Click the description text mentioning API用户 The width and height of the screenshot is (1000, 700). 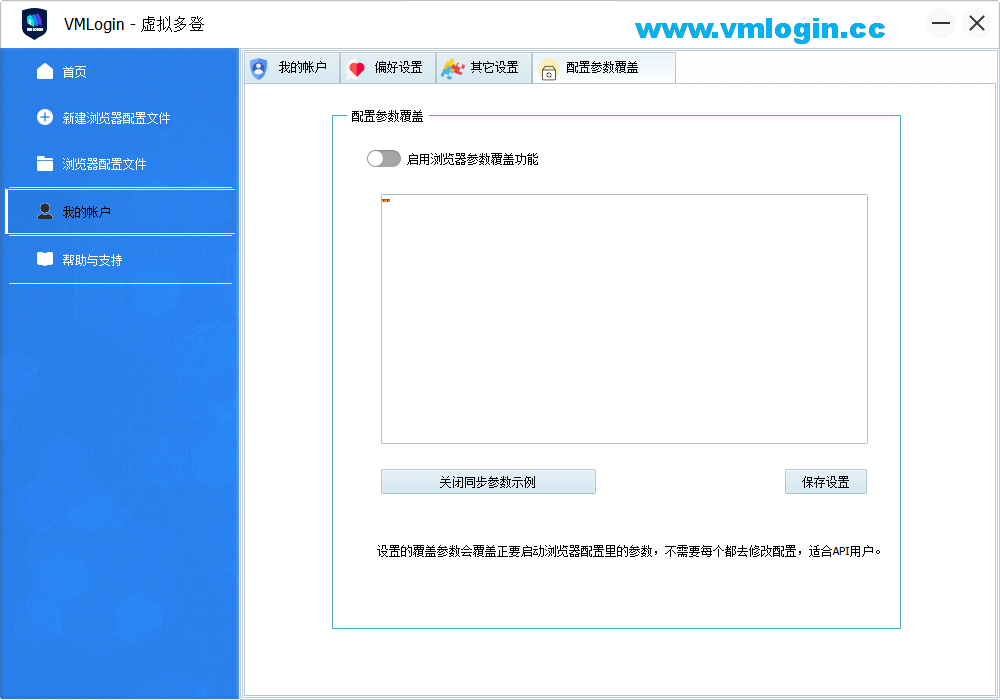629,551
